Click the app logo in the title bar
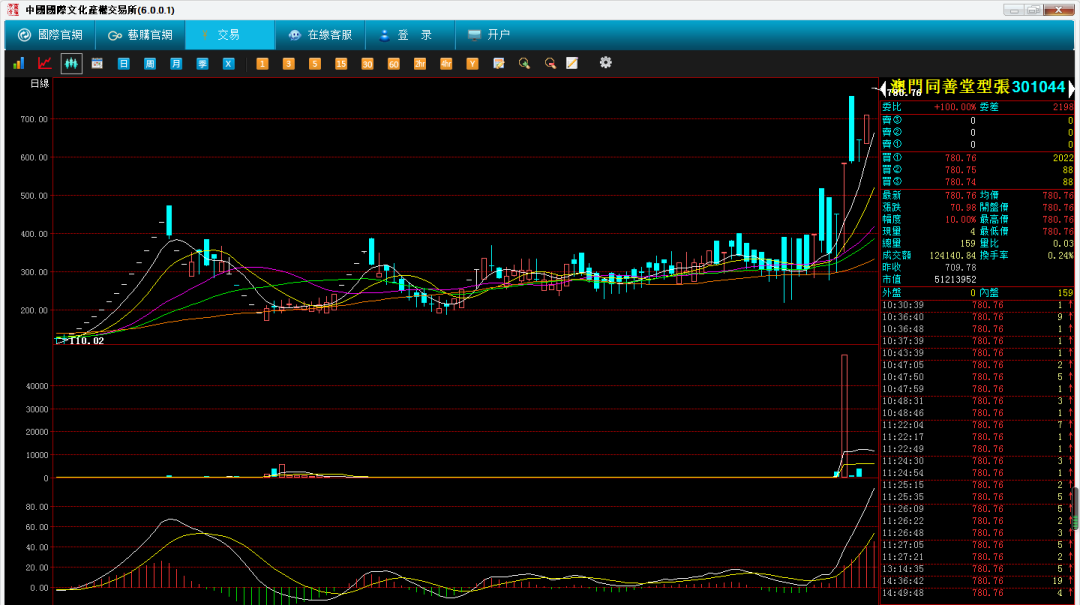The height and width of the screenshot is (605, 1080). tap(12, 10)
